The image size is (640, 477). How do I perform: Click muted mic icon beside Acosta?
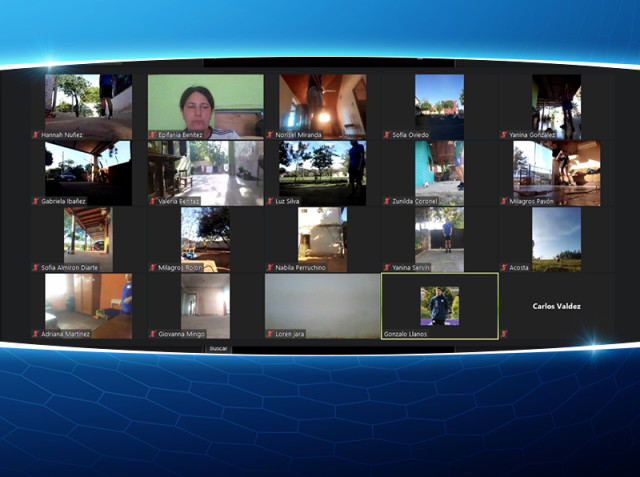(504, 268)
